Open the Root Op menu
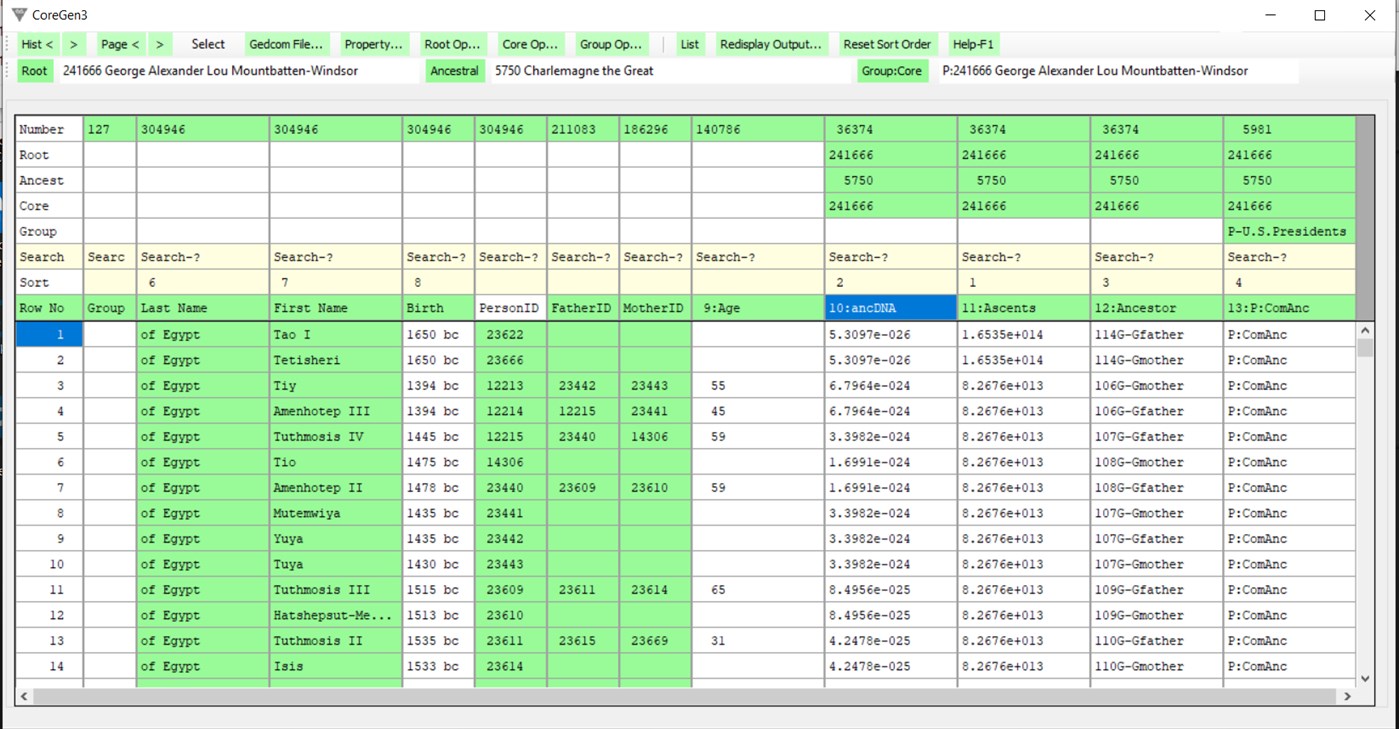The image size is (1399, 729). 452,44
